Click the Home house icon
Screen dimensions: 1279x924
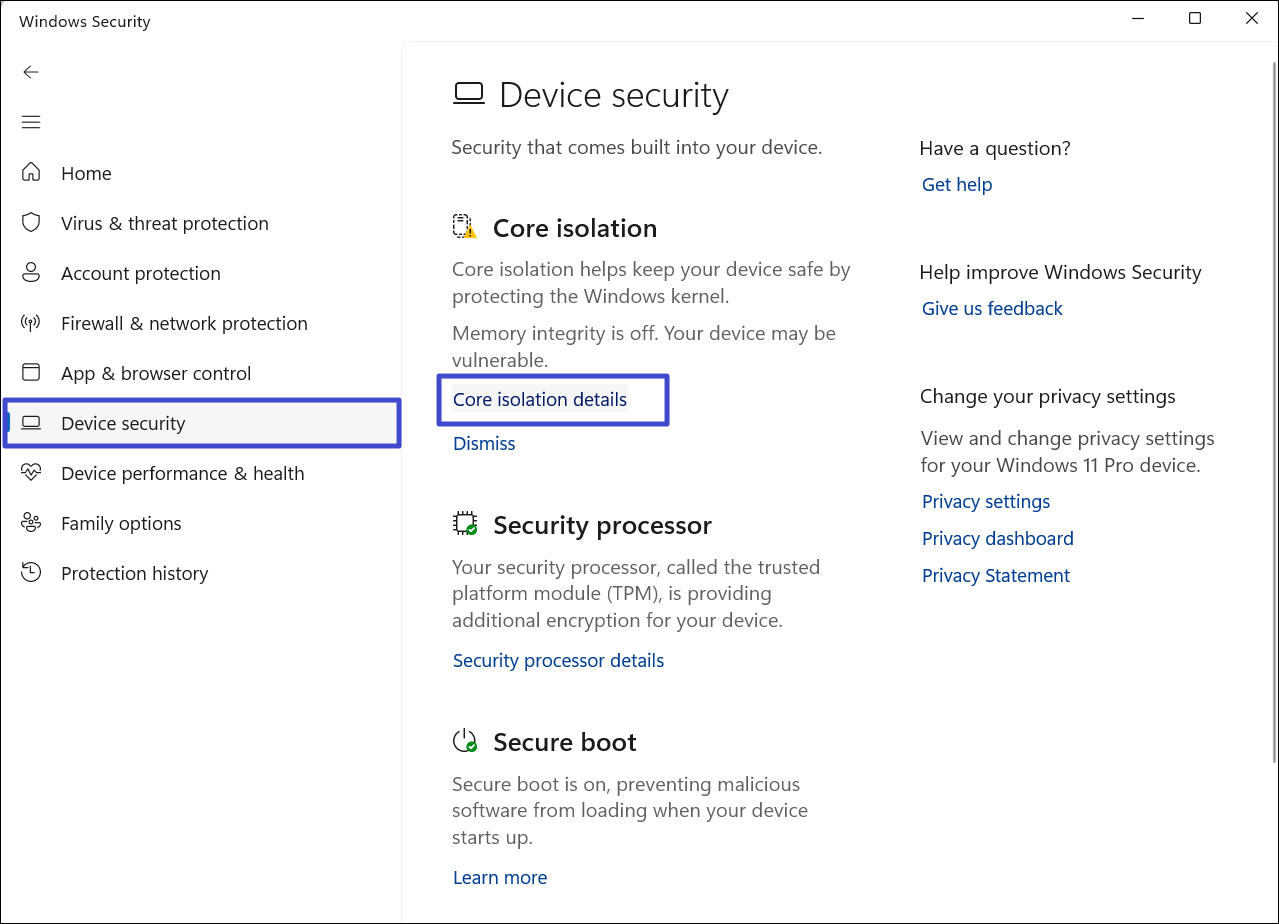[31, 173]
